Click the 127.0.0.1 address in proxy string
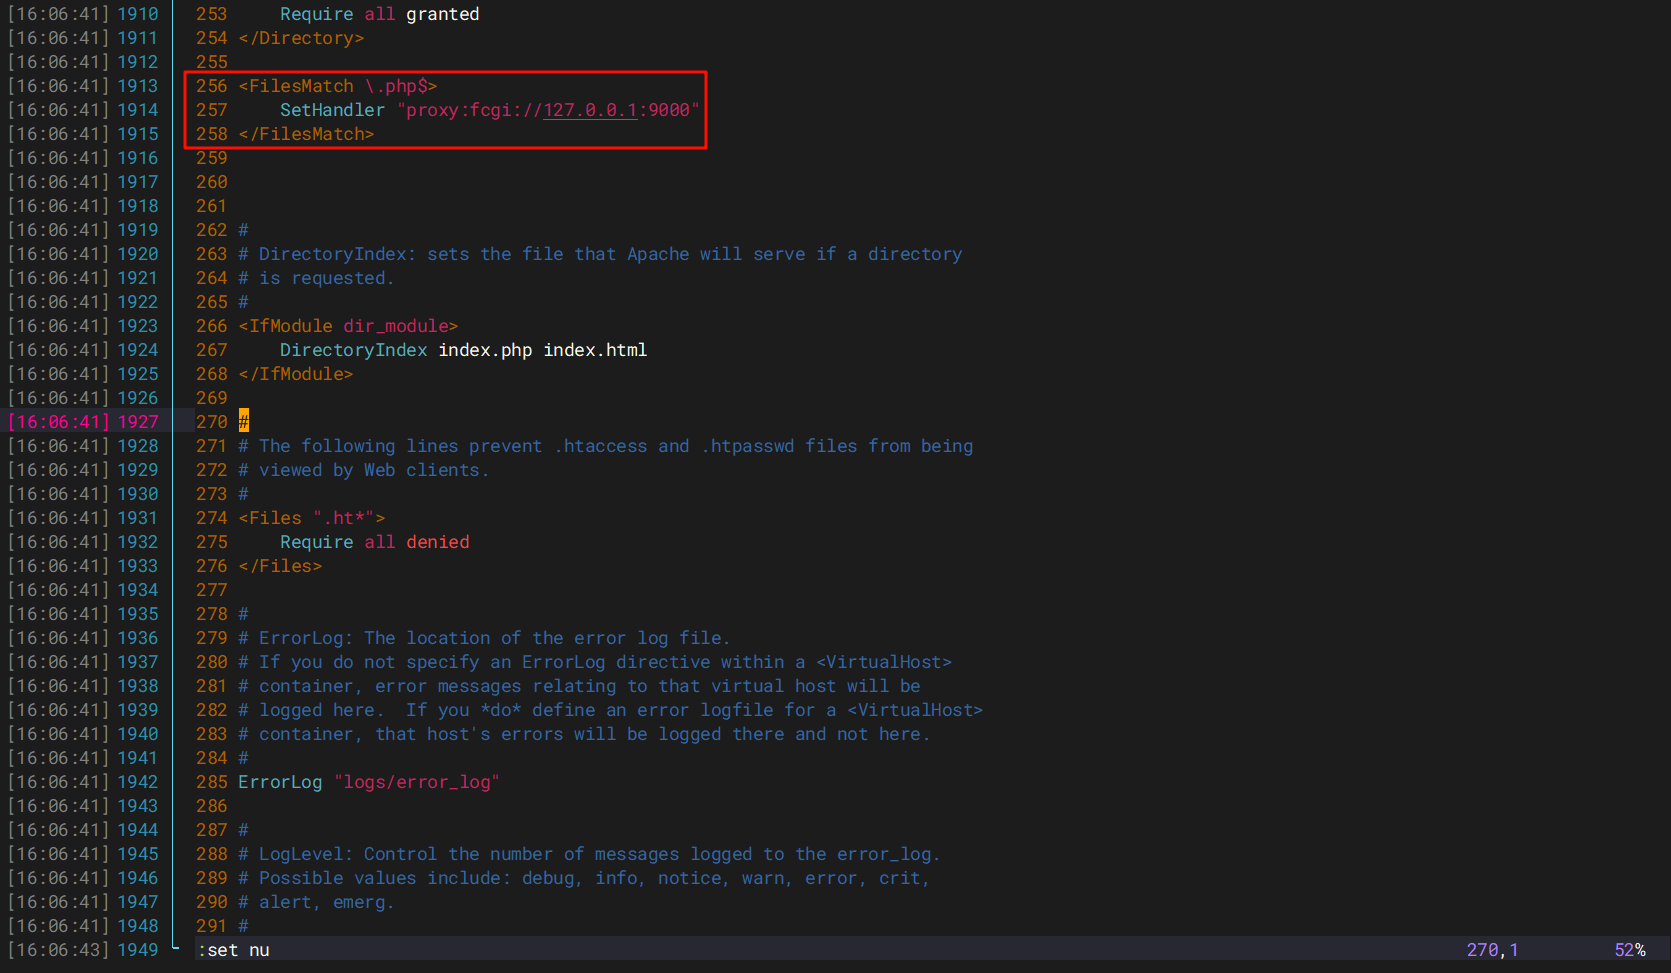Screen dimensions: 1671x973 coord(590,110)
